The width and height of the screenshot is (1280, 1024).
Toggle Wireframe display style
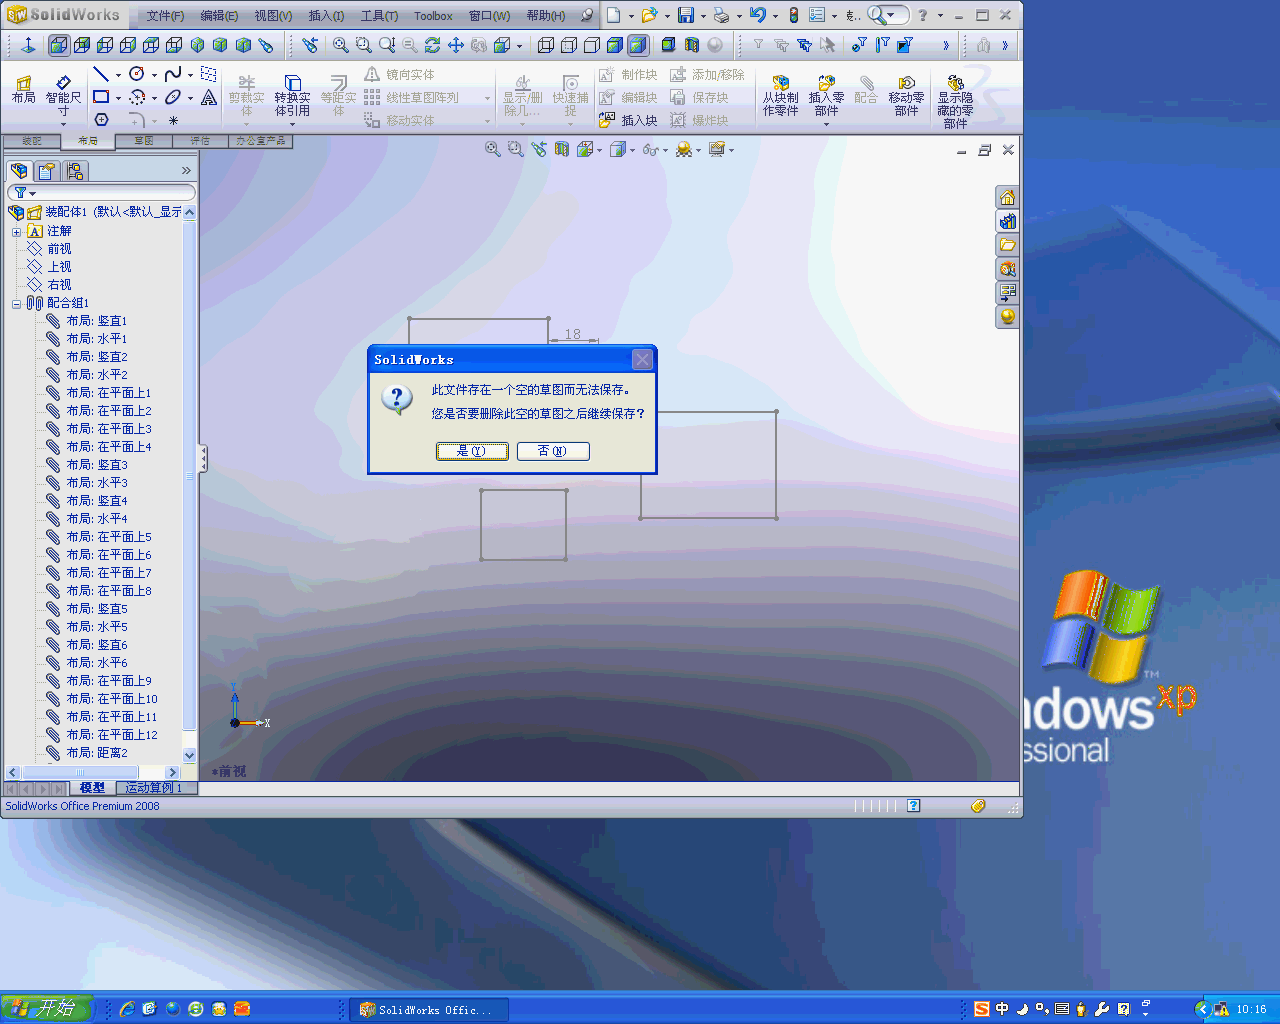(x=546, y=45)
